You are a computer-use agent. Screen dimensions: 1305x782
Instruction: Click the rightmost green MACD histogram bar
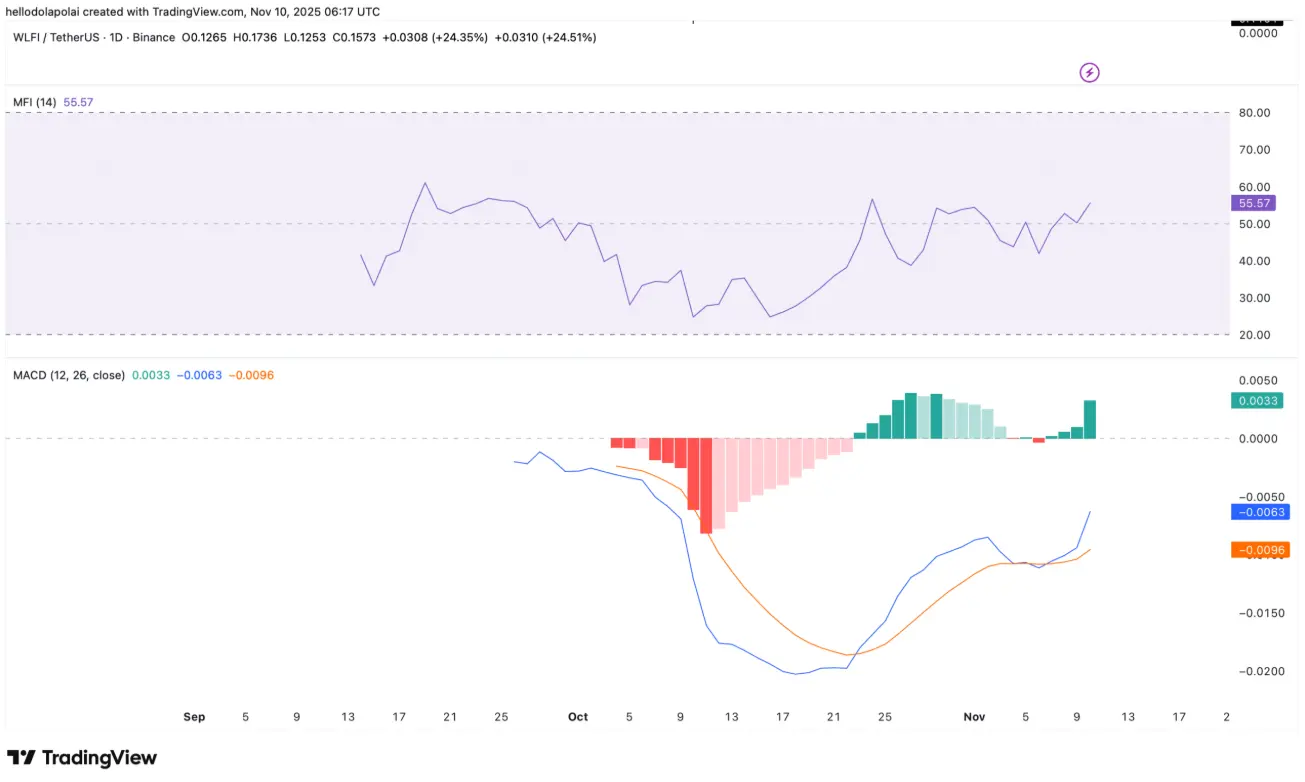tap(1090, 419)
